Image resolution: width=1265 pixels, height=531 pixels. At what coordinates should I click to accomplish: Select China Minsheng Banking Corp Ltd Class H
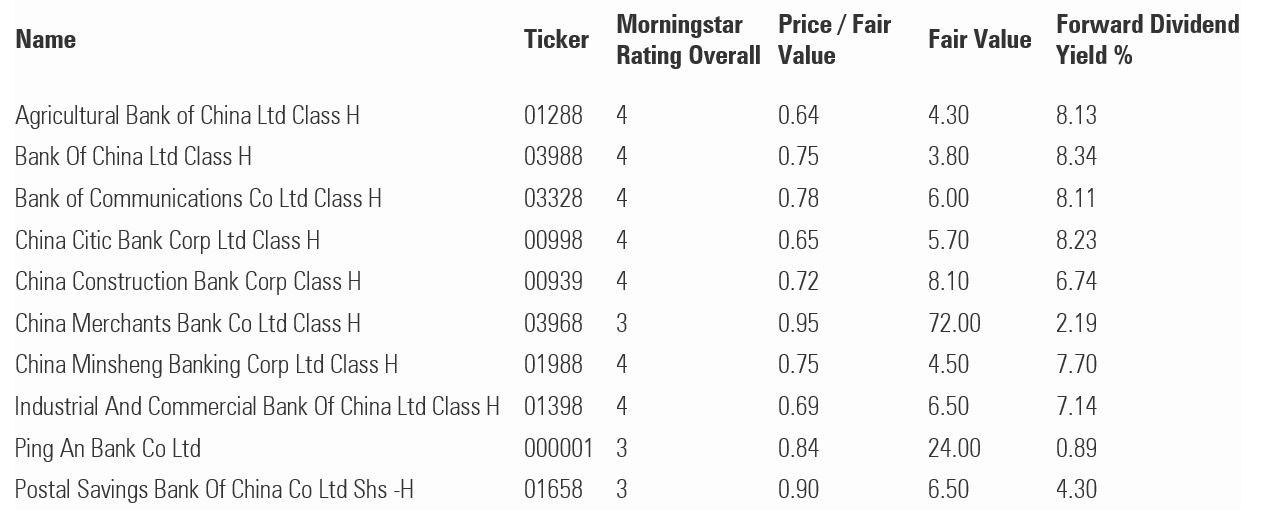(x=206, y=364)
